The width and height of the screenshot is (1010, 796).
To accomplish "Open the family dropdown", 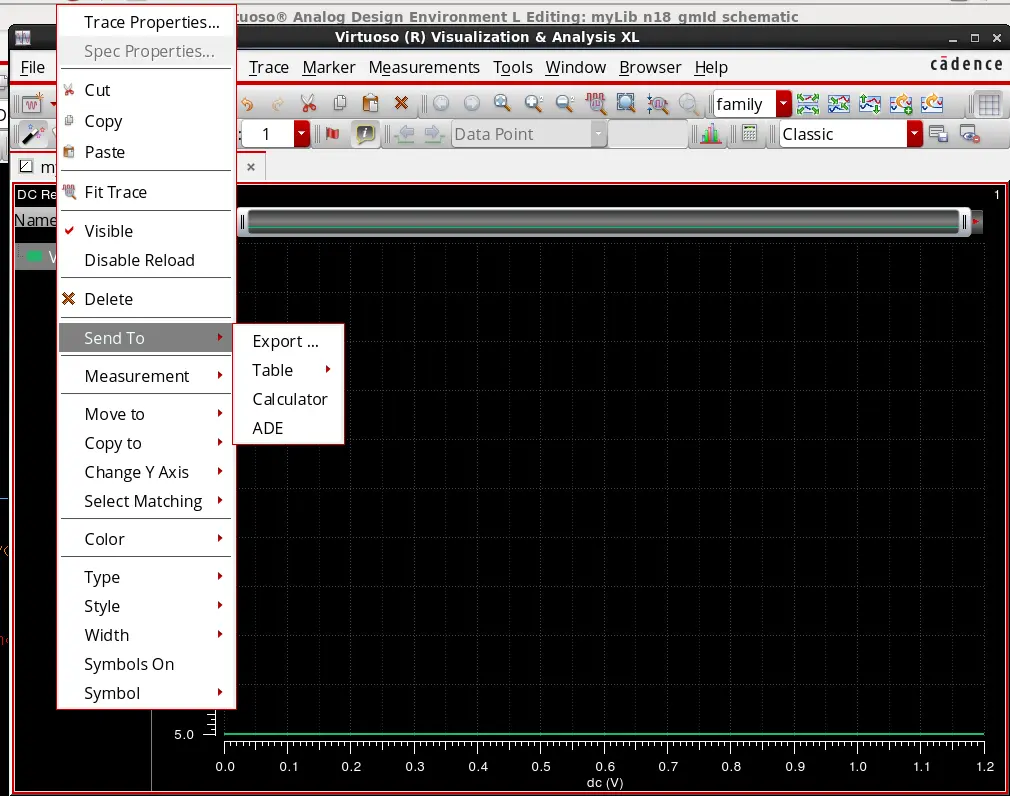I will coord(783,104).
